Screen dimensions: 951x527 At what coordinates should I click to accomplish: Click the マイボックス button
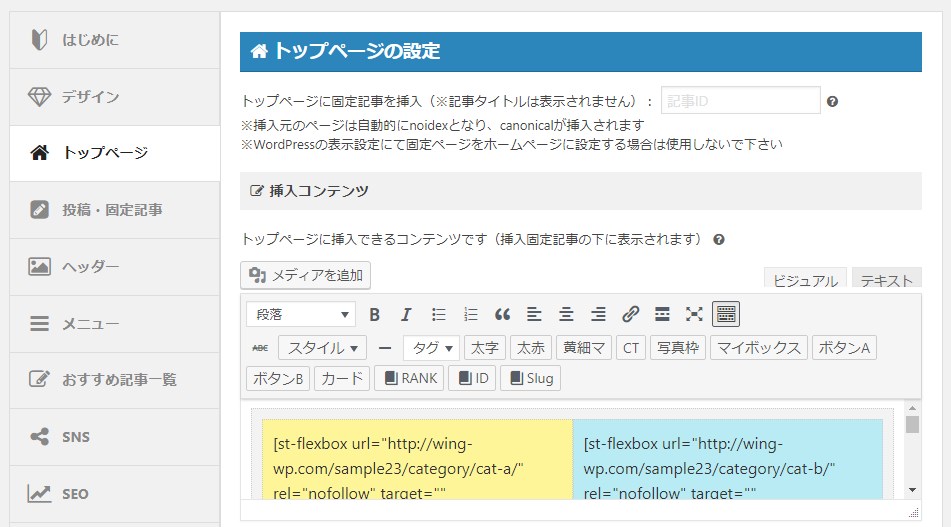(759, 348)
